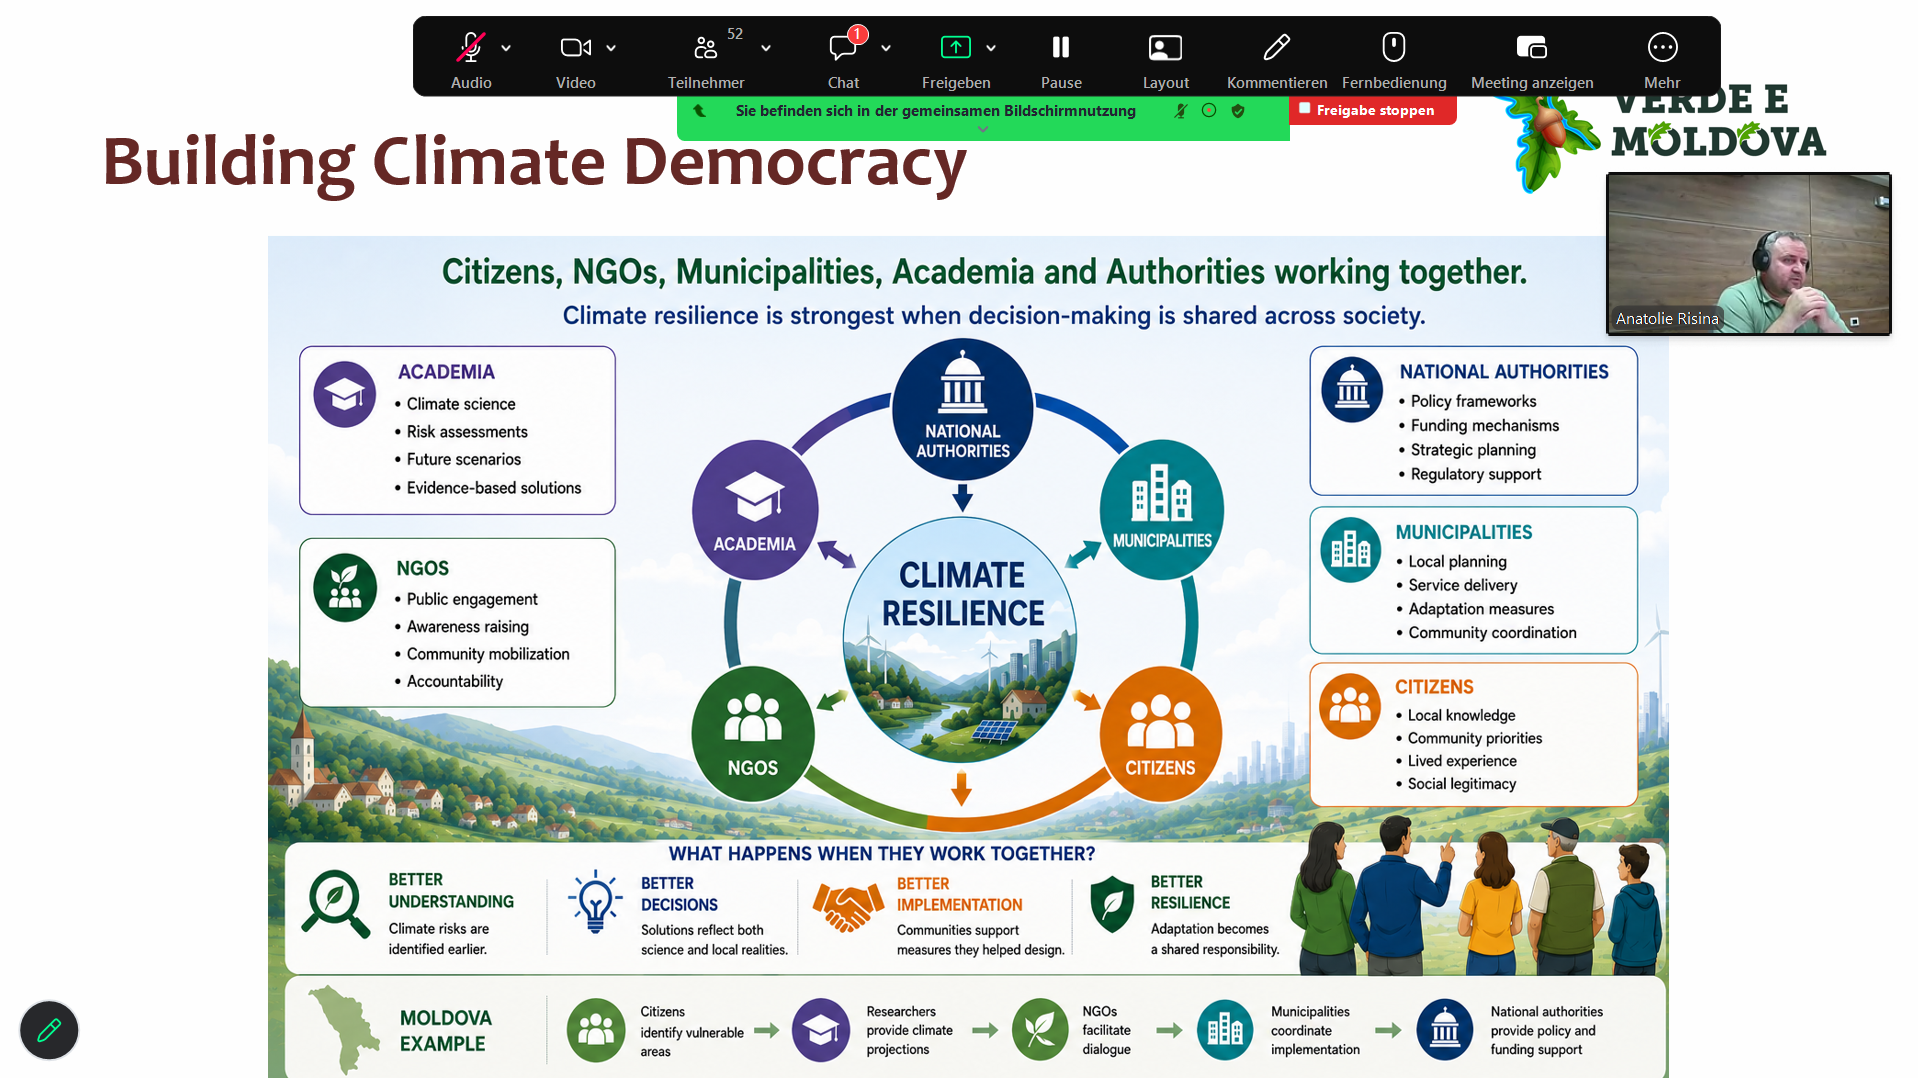Expand the Teilnehmer options chevron
1918x1078 pixels.
coord(766,48)
